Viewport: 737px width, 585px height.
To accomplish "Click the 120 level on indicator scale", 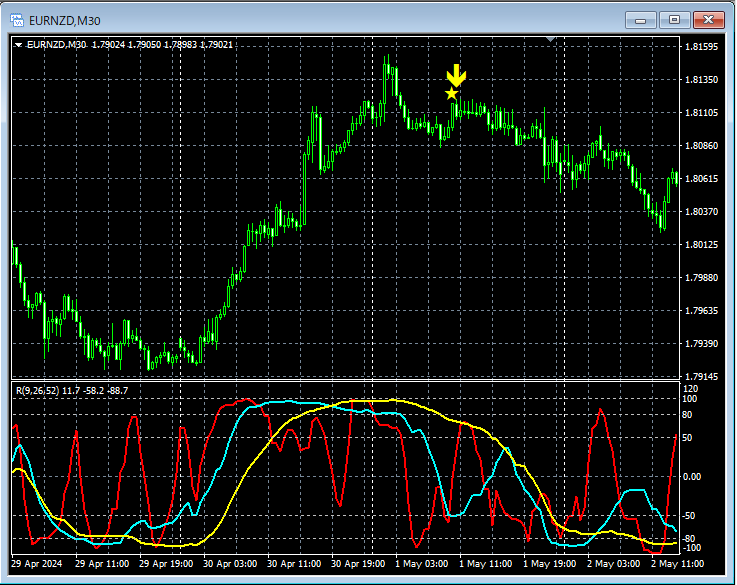I will click(x=690, y=388).
